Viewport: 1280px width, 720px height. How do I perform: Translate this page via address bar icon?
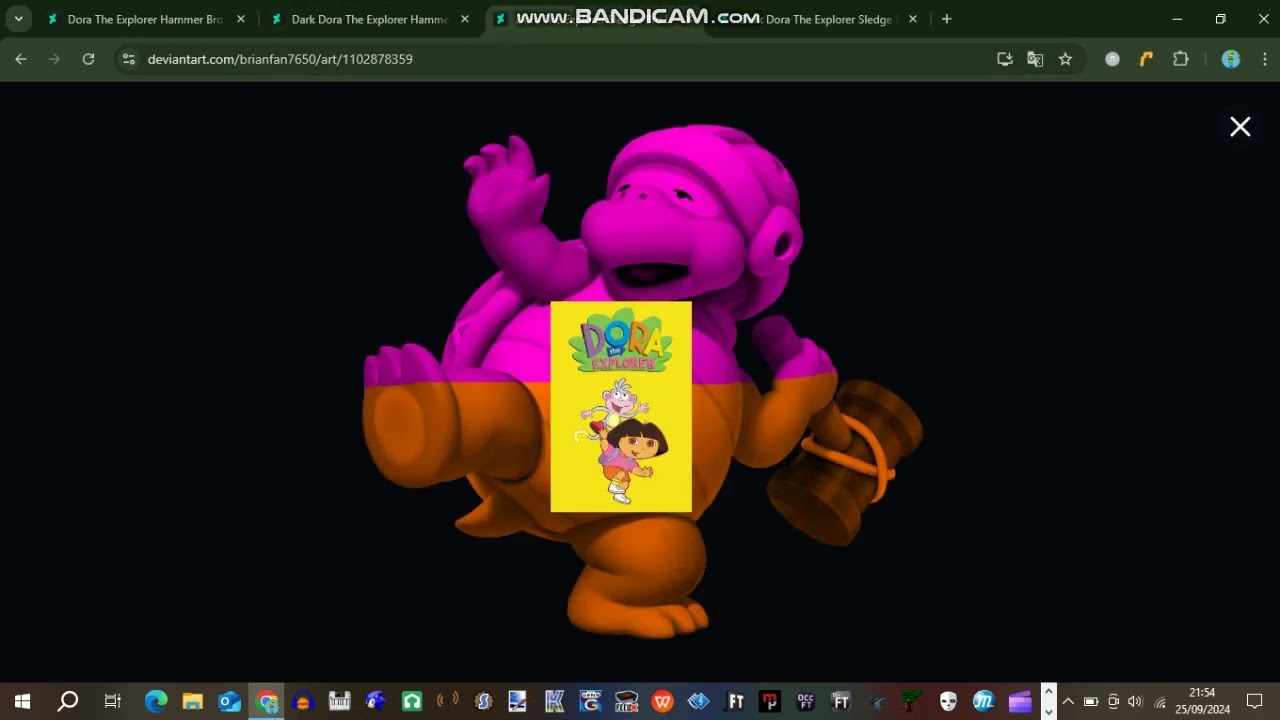(x=1035, y=59)
